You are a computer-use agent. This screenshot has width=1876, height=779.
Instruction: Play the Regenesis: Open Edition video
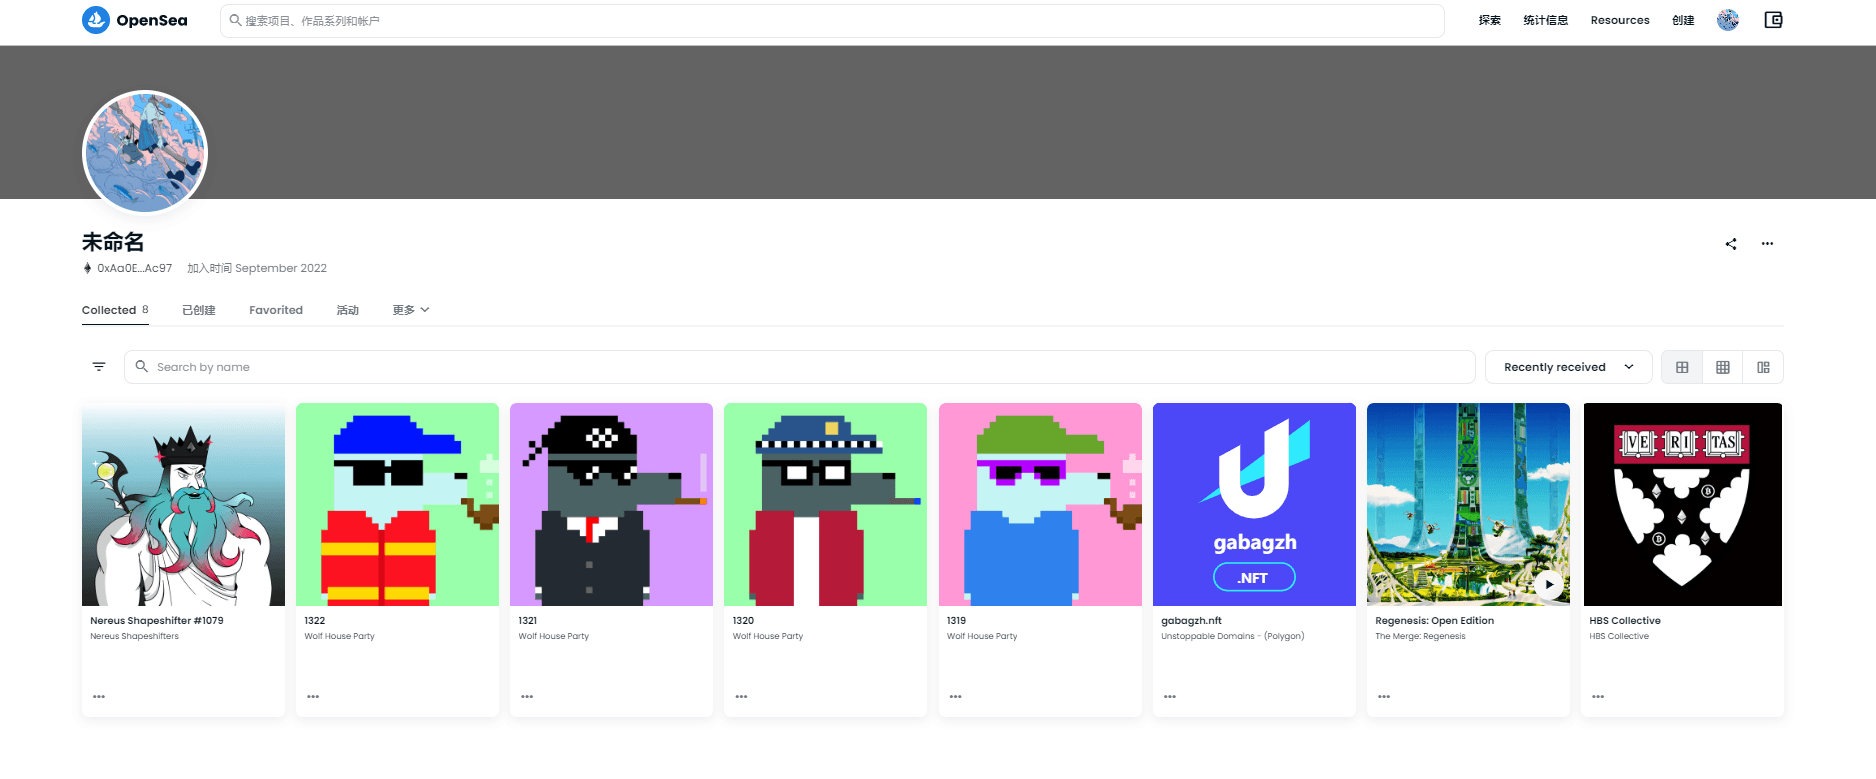coord(1549,584)
